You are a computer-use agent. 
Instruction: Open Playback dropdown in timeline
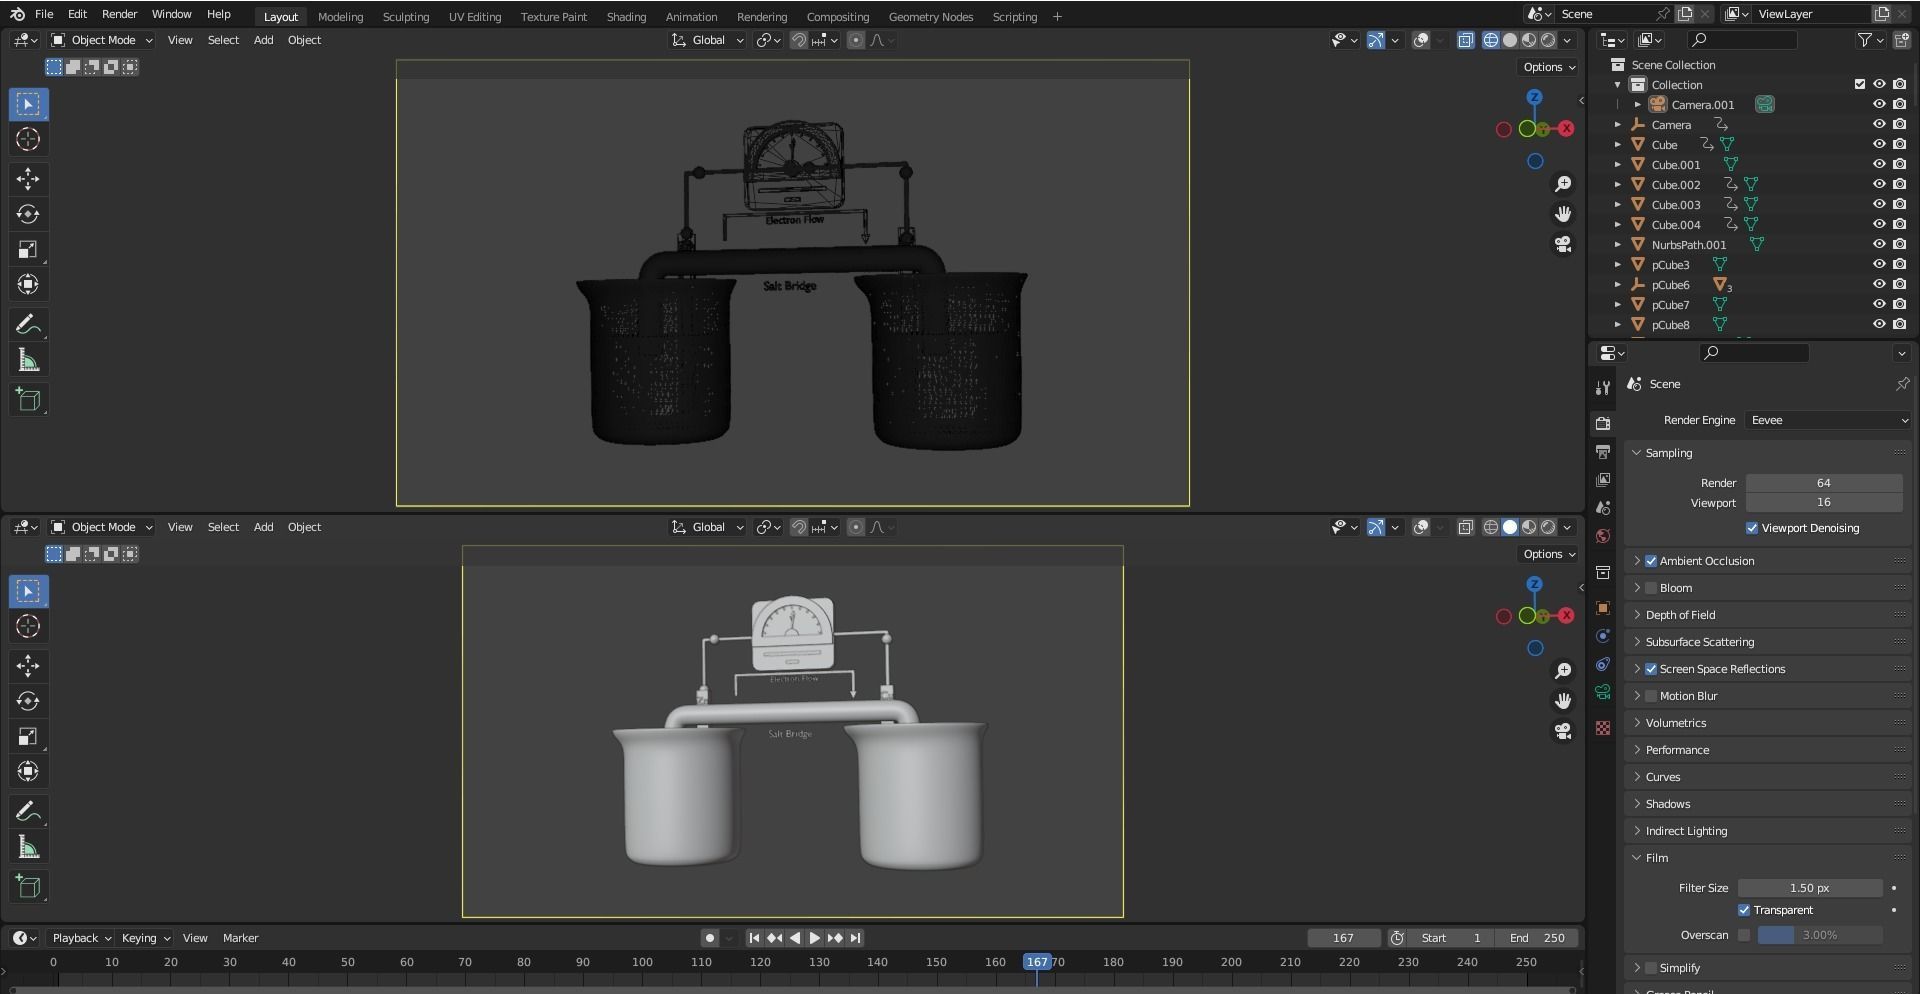pyautogui.click(x=81, y=938)
